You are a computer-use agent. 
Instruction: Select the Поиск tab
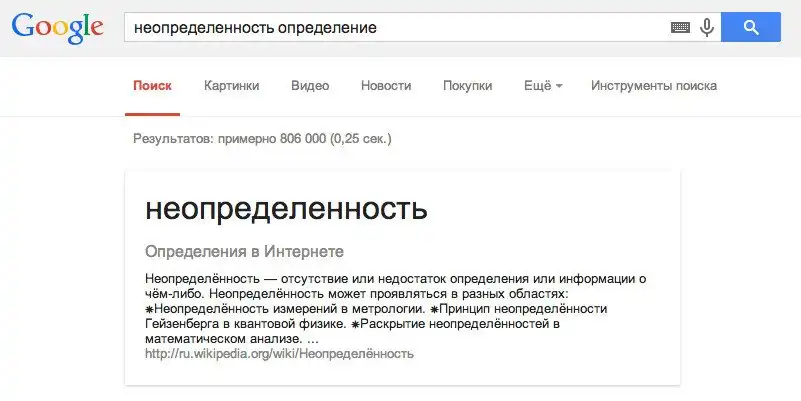(x=152, y=86)
